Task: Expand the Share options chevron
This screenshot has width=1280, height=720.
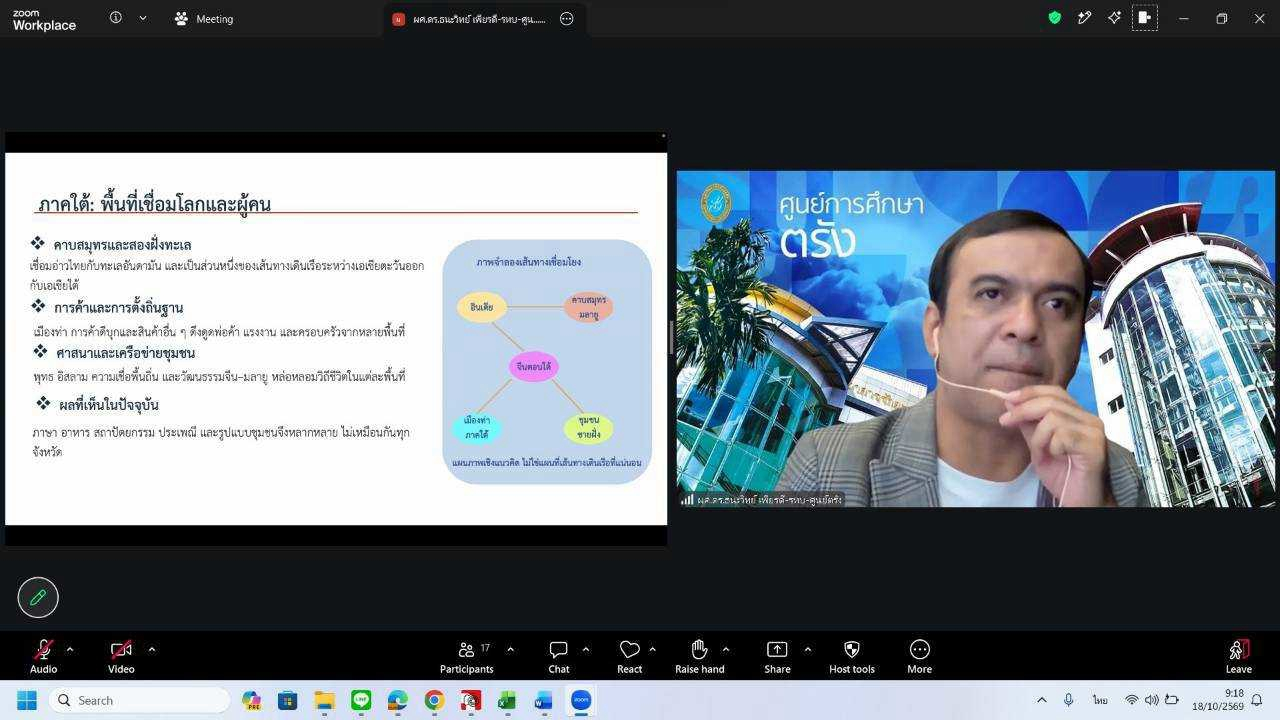Action: pos(807,649)
